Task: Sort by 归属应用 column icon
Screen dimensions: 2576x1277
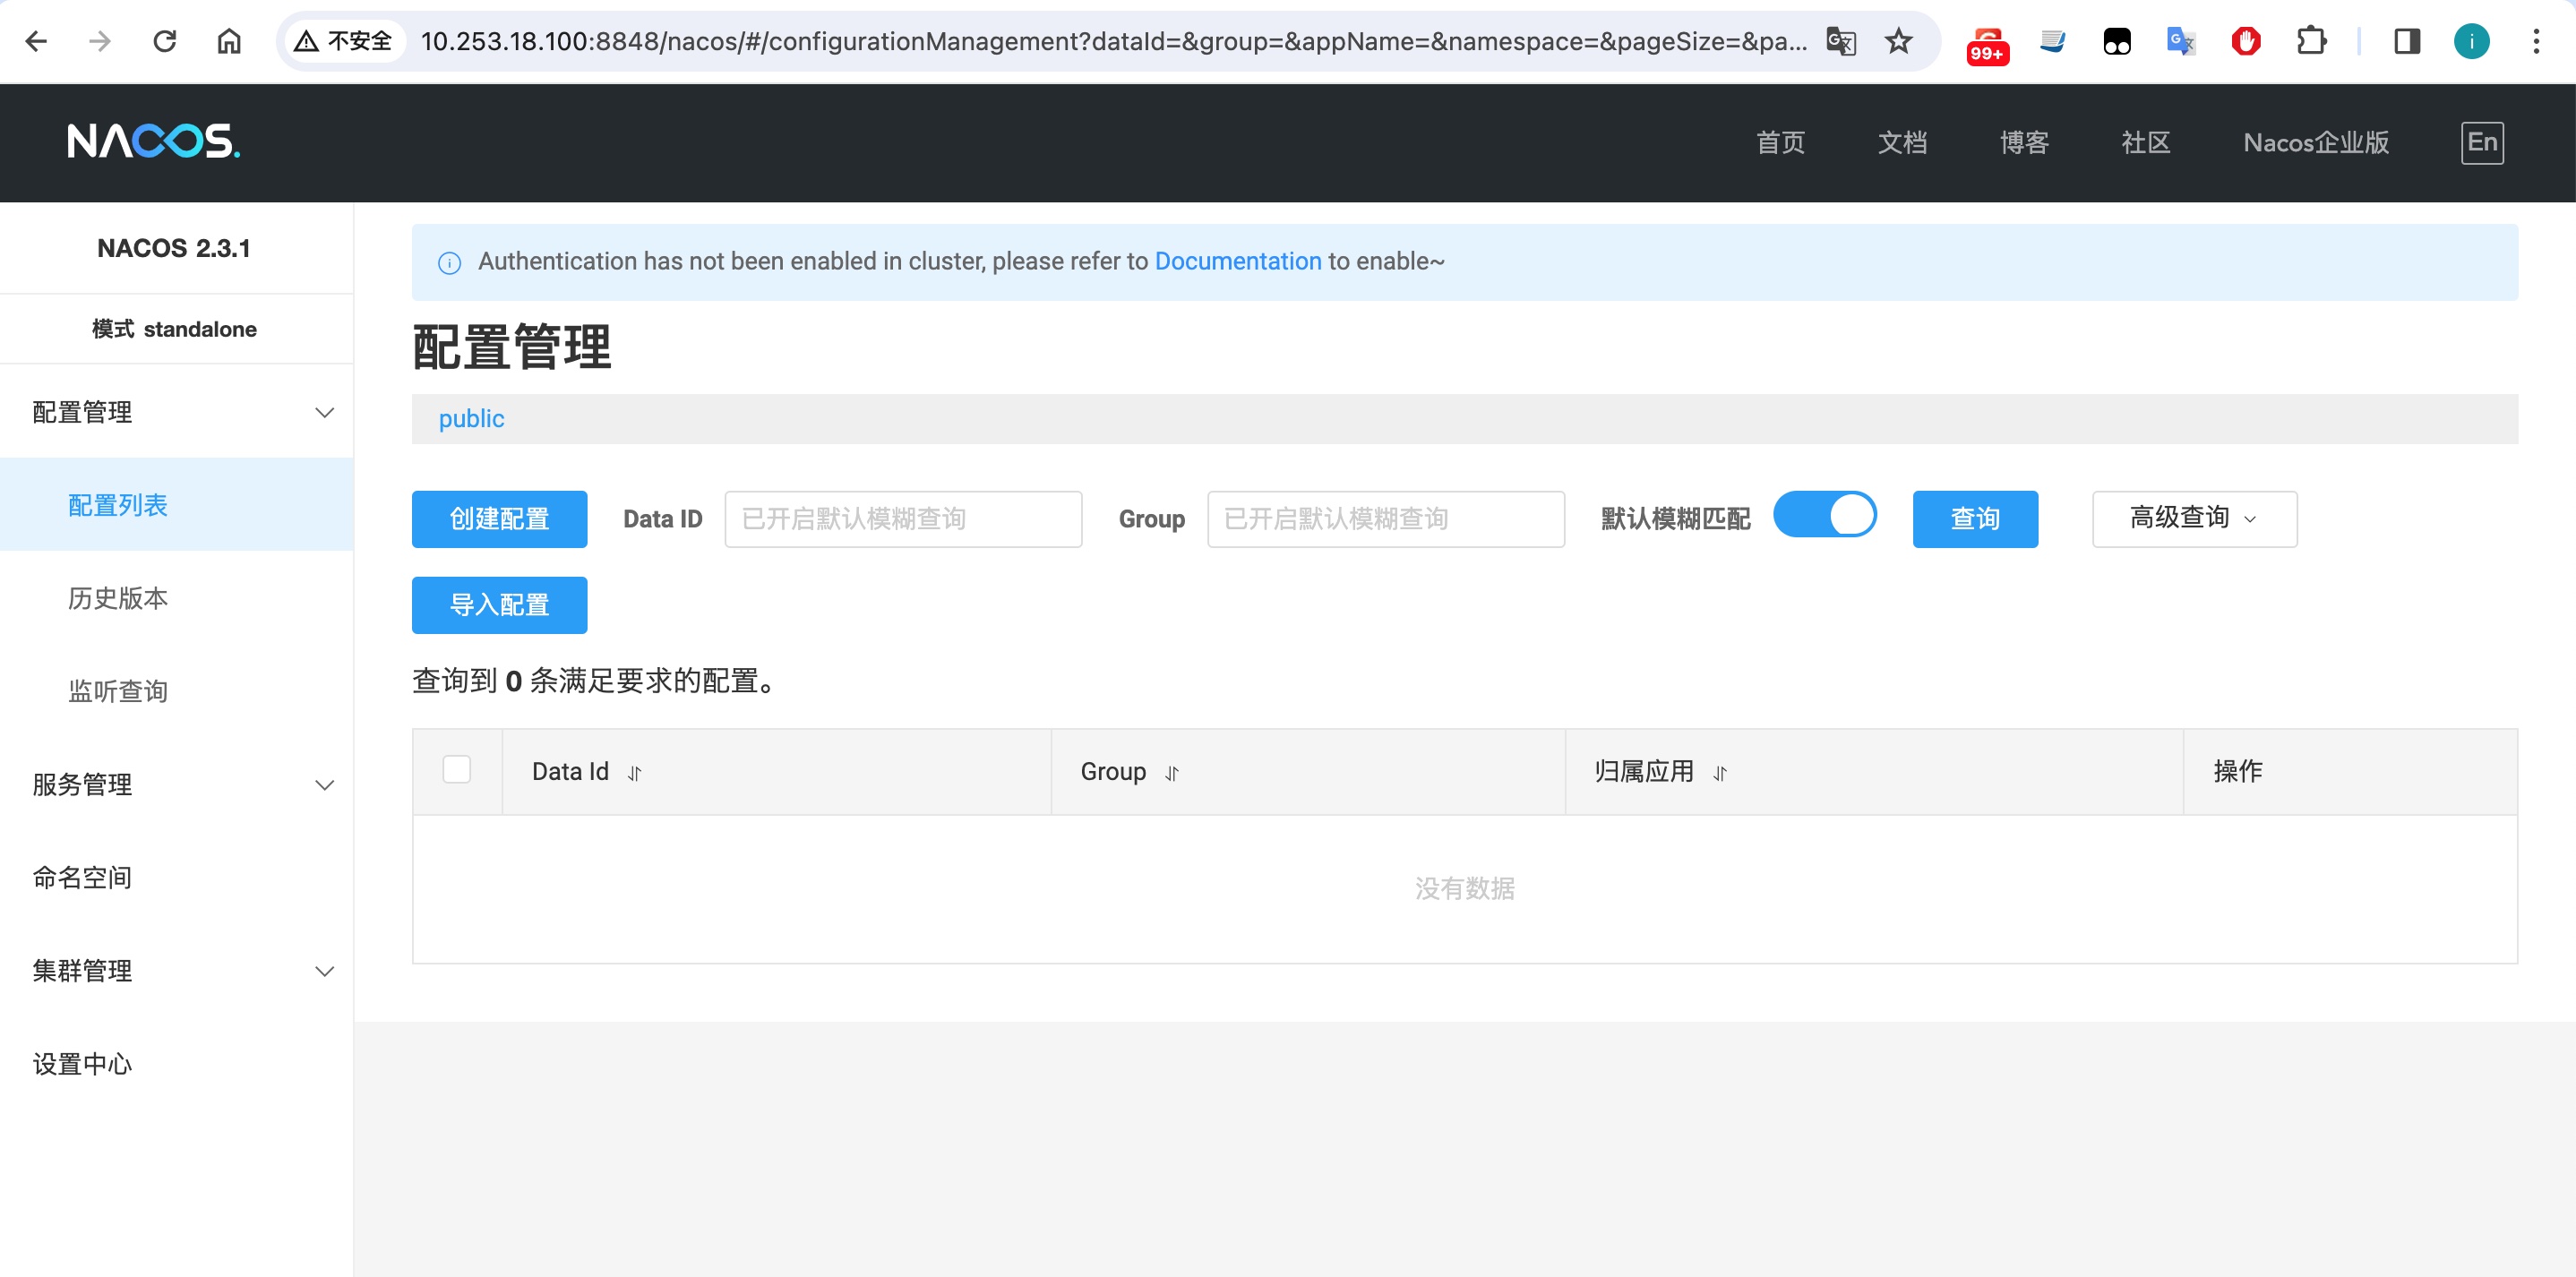Action: [x=1720, y=773]
